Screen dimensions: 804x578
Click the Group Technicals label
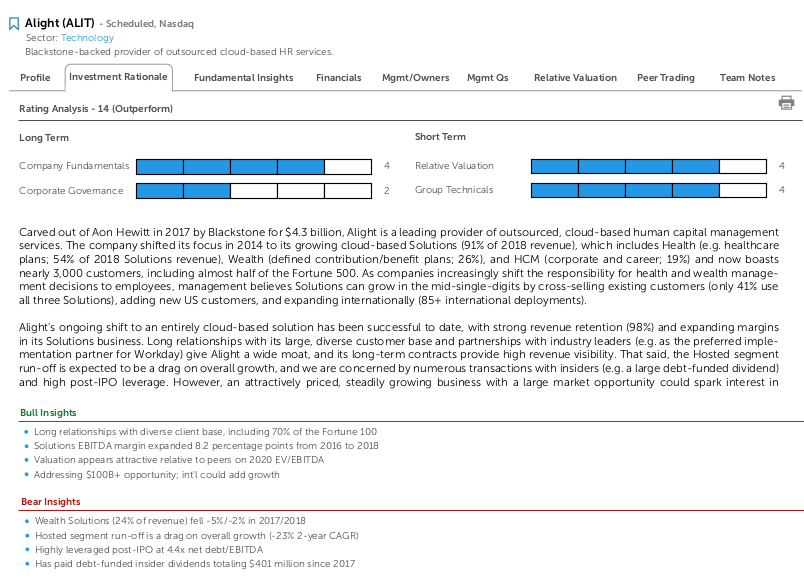(x=454, y=190)
